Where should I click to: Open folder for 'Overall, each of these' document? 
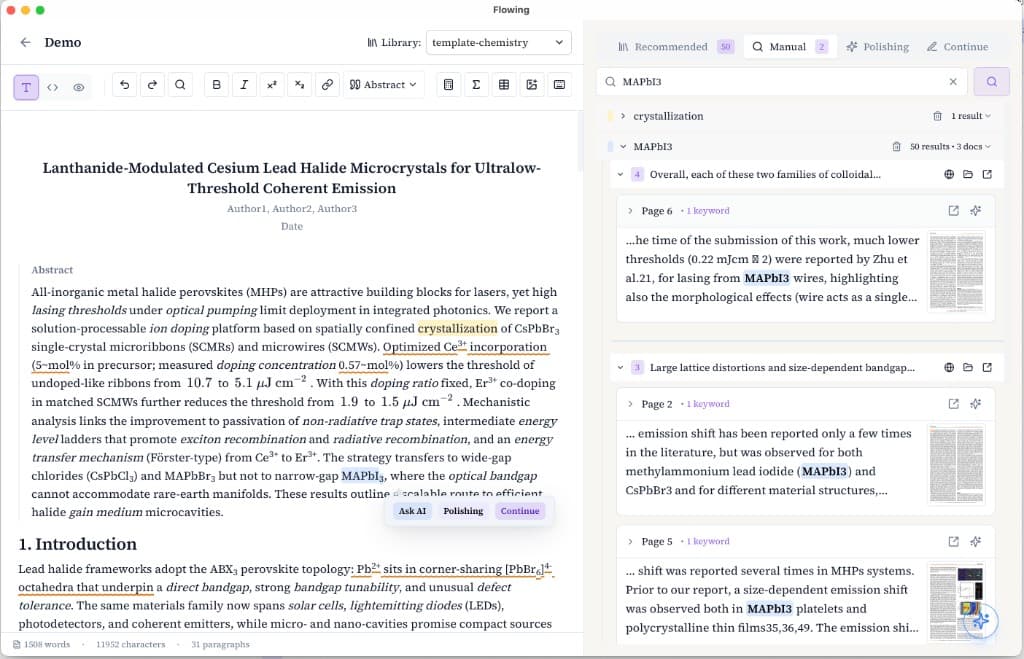pos(968,174)
